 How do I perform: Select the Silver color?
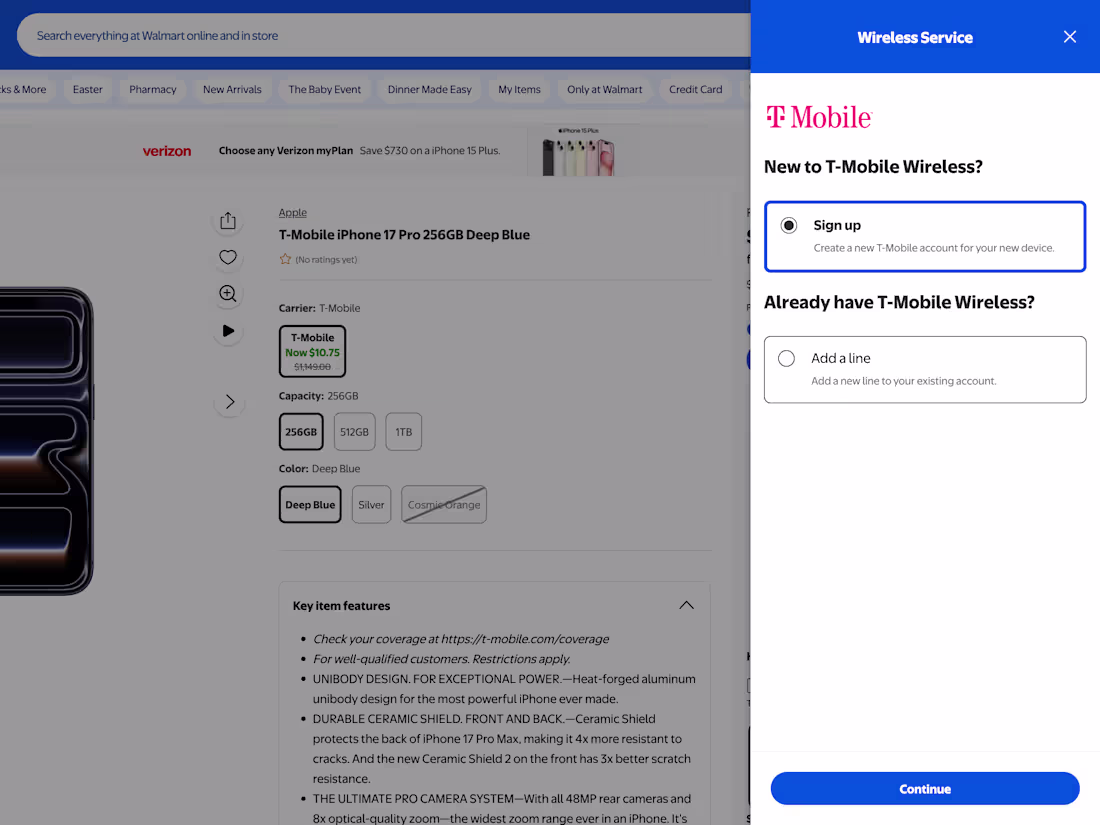(371, 504)
